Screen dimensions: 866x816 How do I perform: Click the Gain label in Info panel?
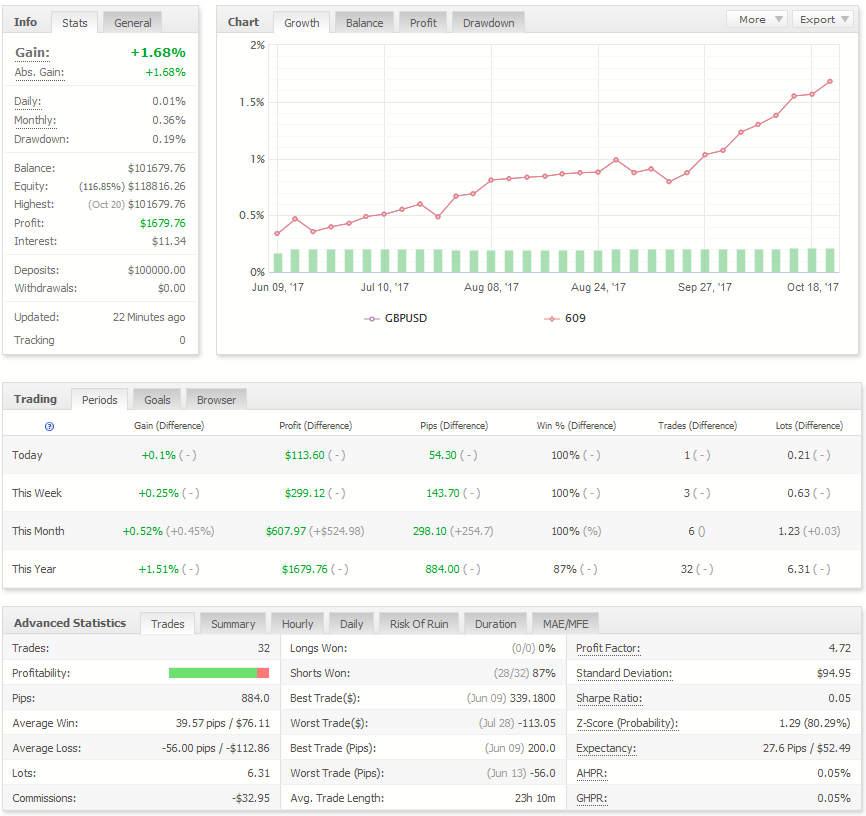pyautogui.click(x=33, y=52)
